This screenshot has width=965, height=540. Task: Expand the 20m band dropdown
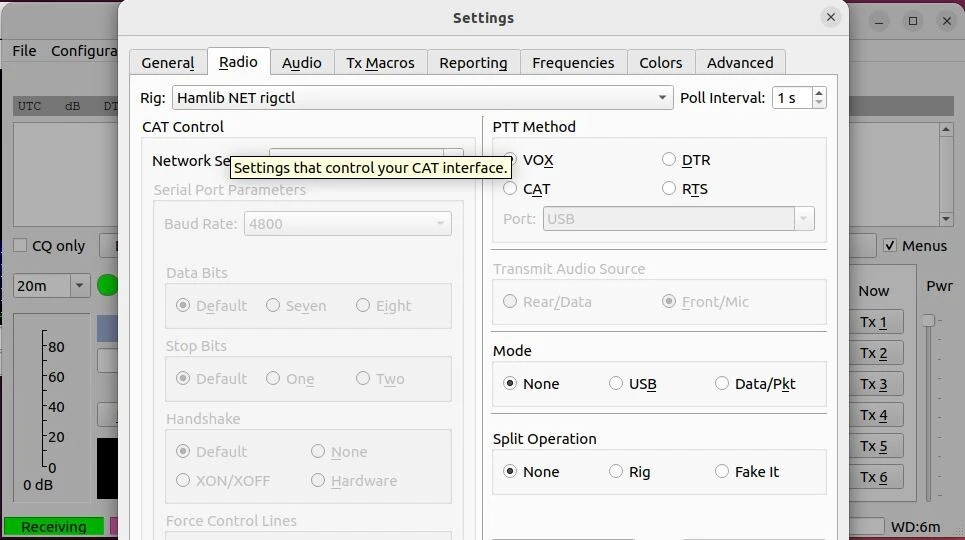click(x=79, y=286)
